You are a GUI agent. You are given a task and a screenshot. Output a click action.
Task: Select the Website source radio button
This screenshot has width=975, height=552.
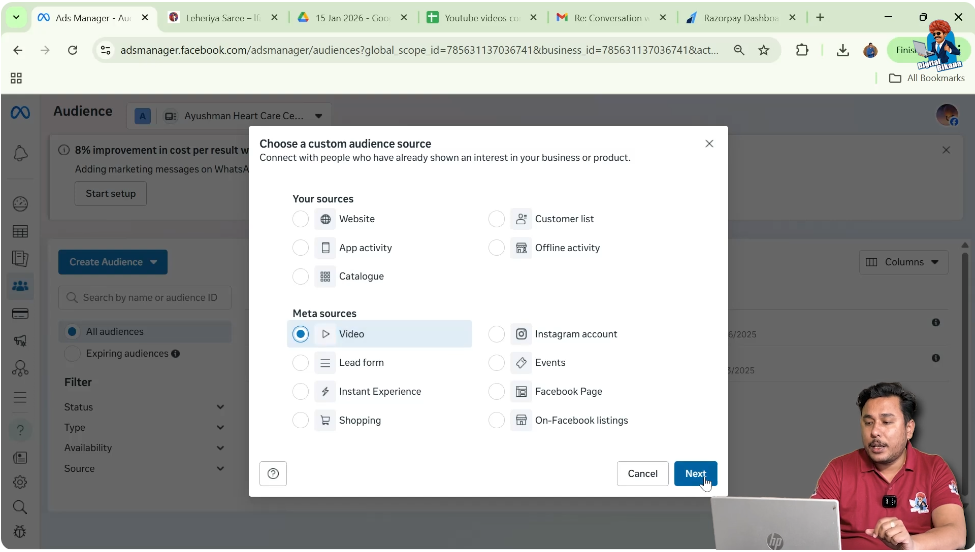point(300,219)
